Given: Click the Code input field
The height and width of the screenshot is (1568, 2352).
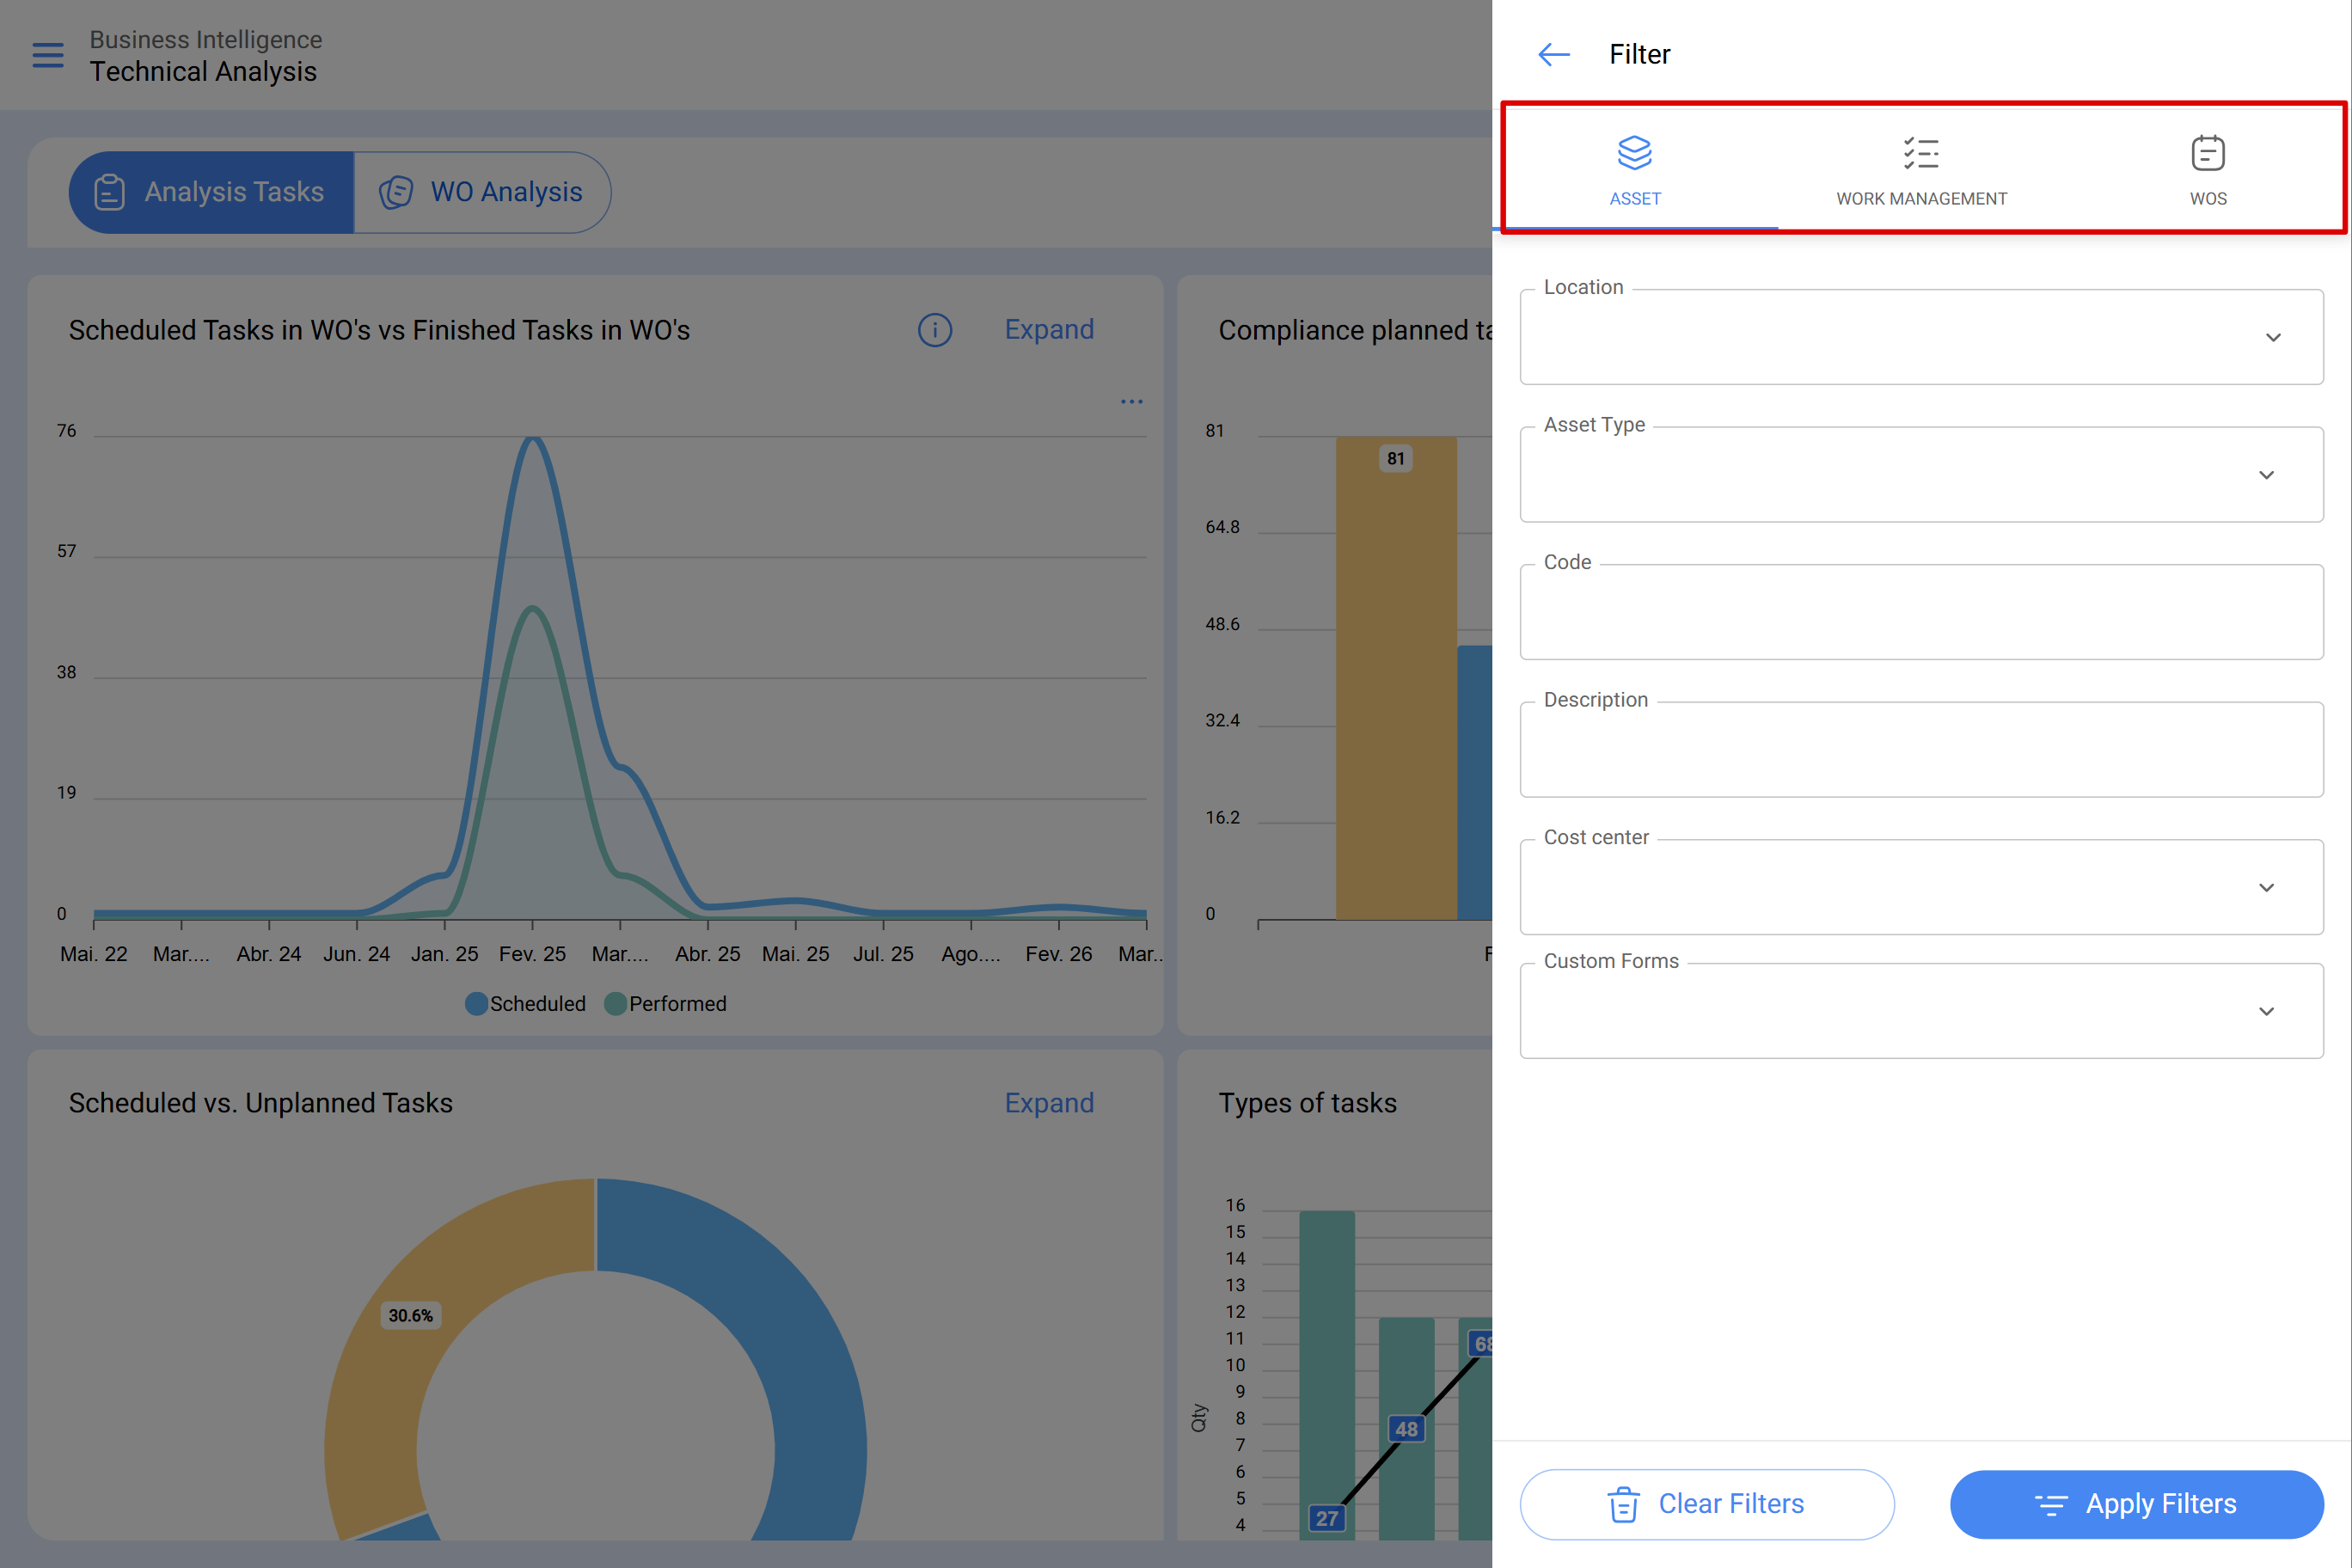Looking at the screenshot, I should coord(1921,612).
